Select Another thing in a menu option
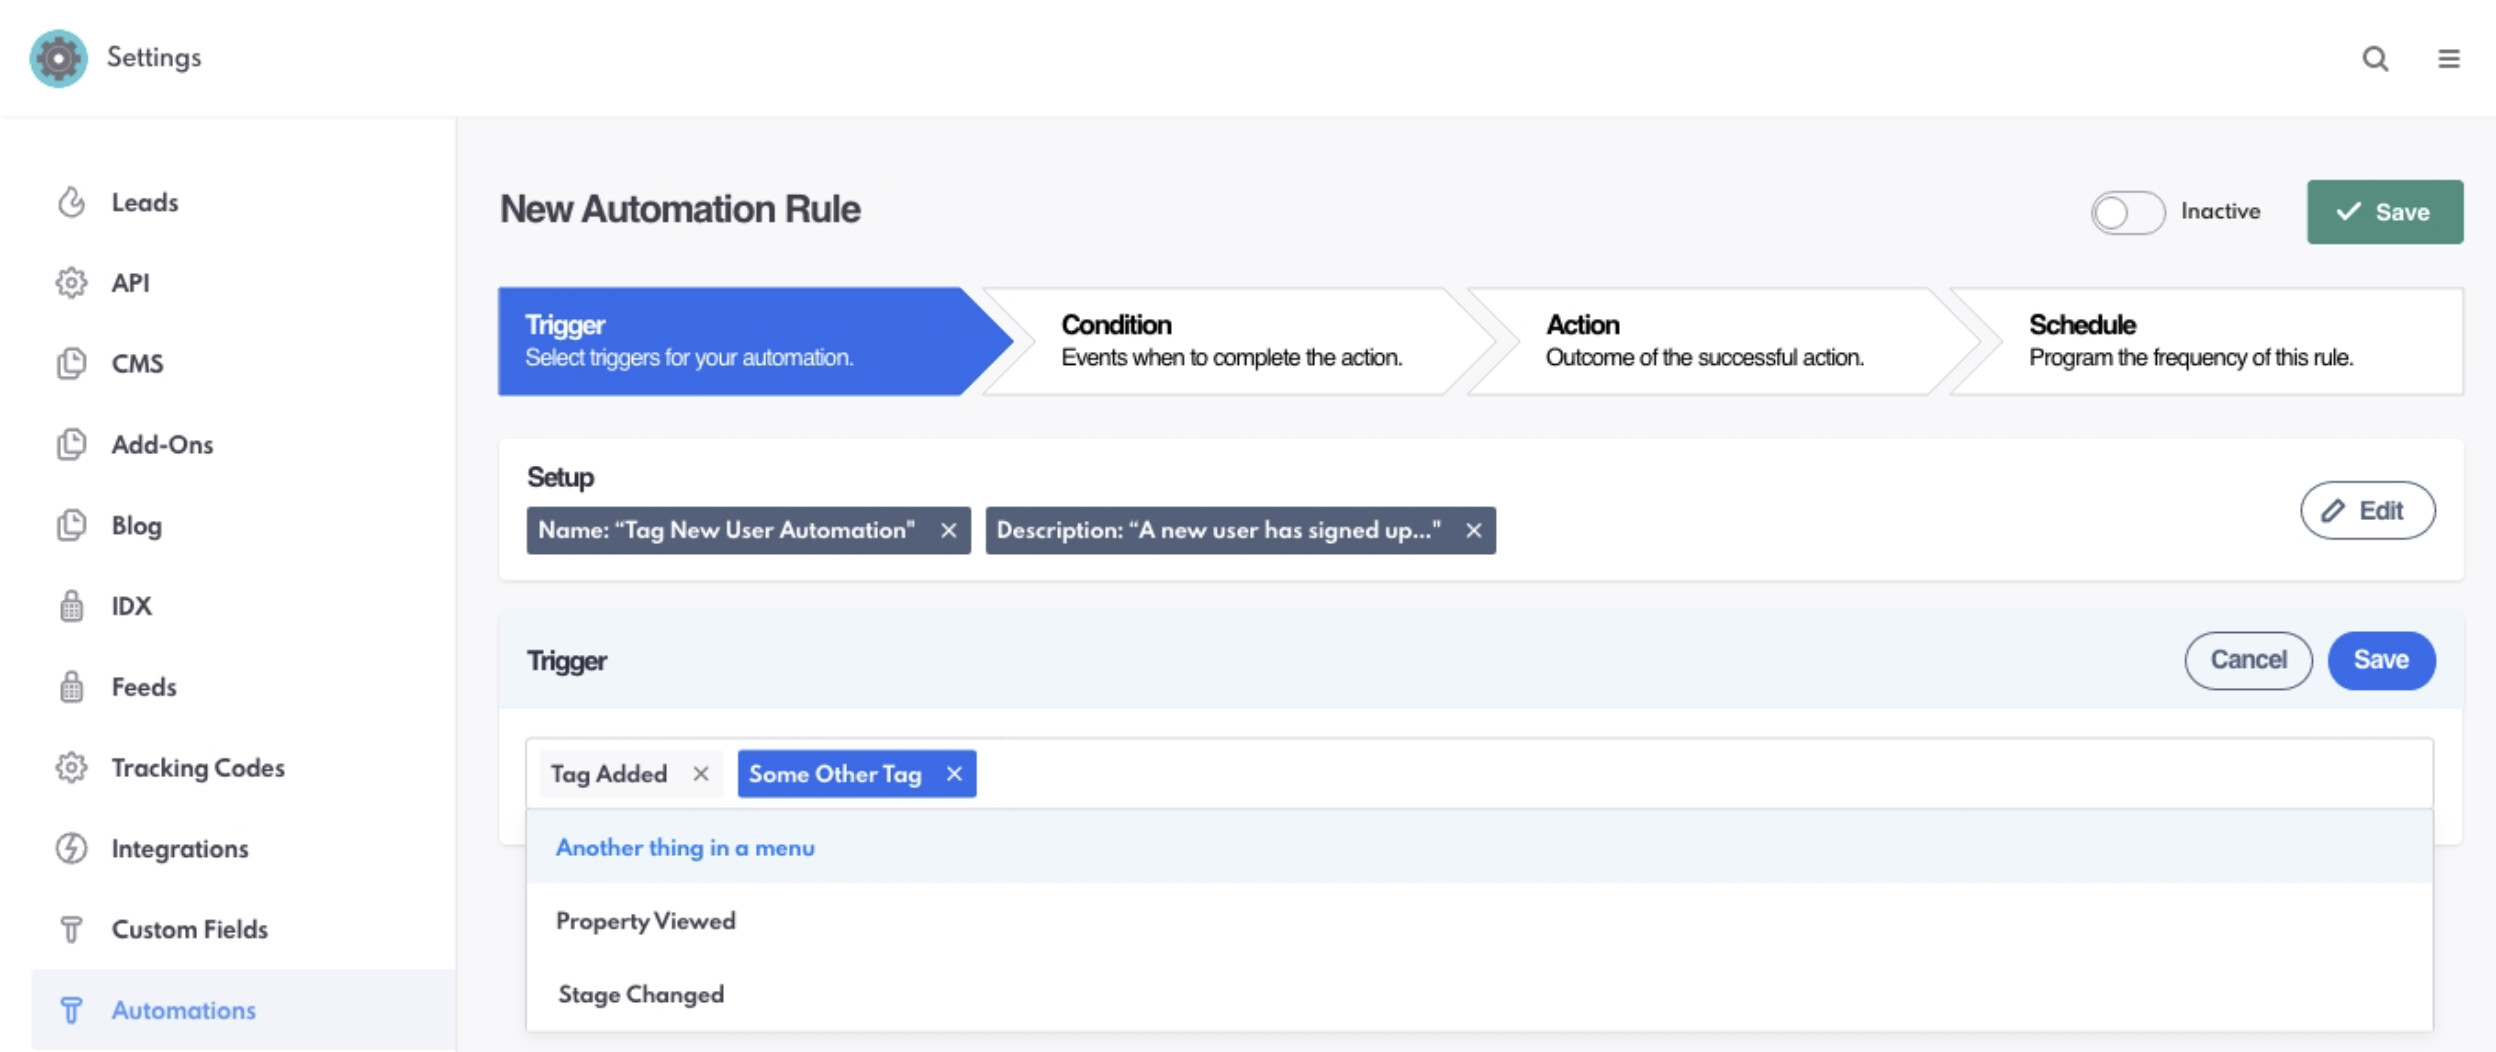The height and width of the screenshot is (1052, 2496). (685, 848)
